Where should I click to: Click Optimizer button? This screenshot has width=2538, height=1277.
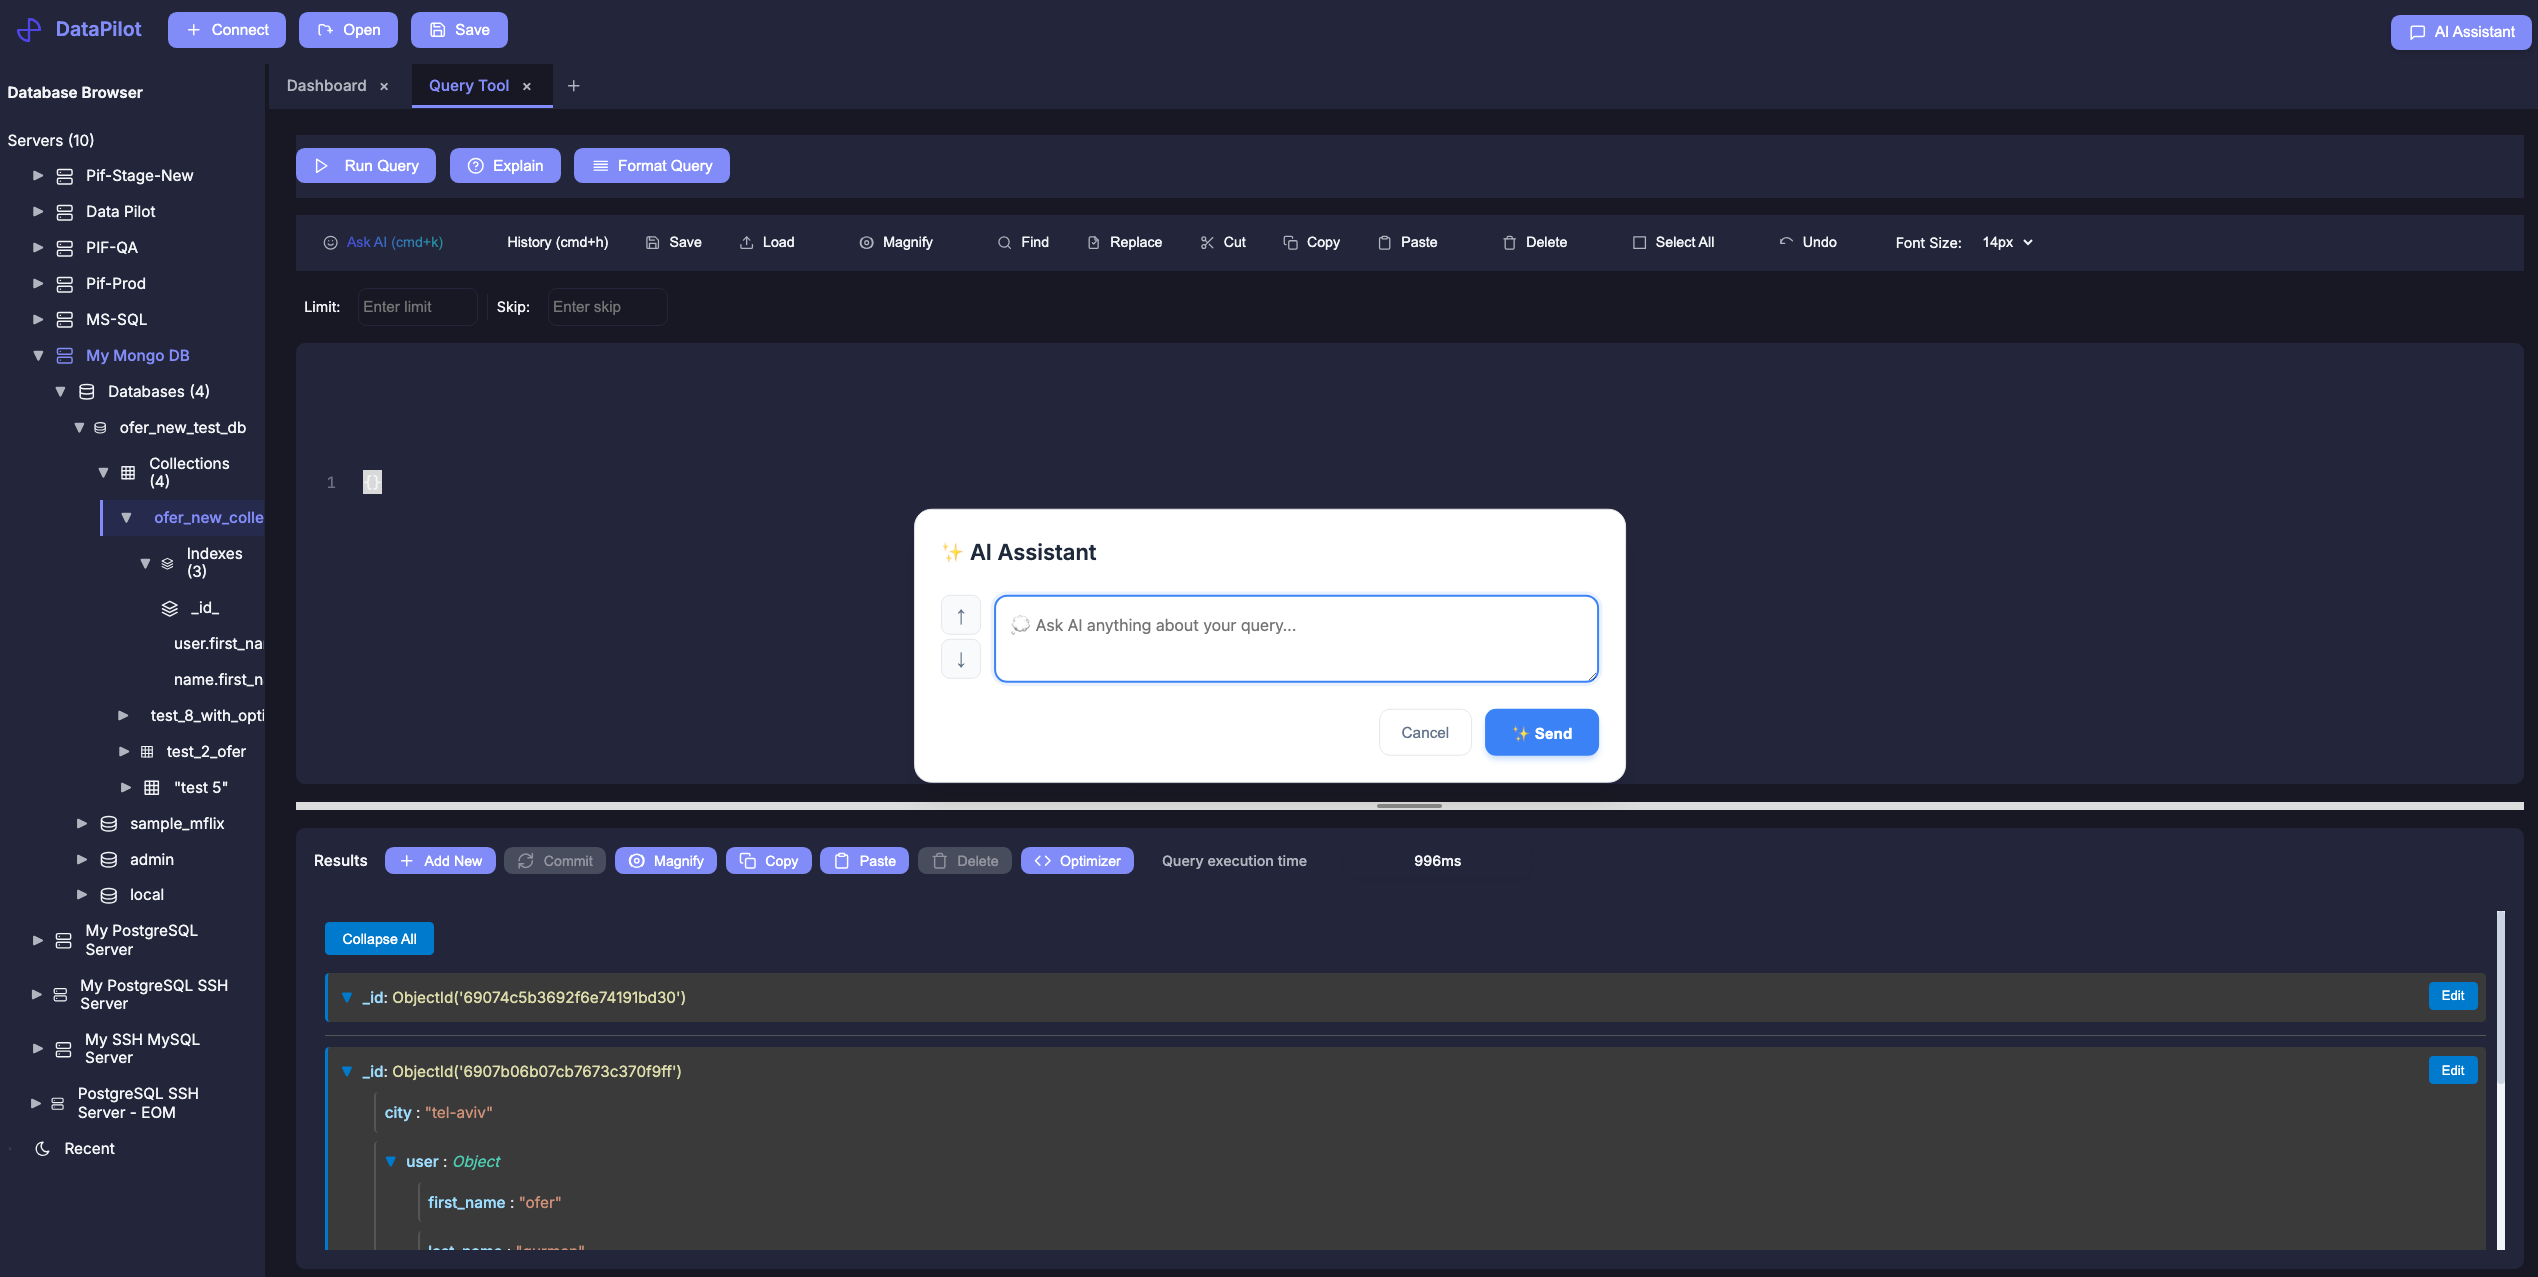[1077, 861]
